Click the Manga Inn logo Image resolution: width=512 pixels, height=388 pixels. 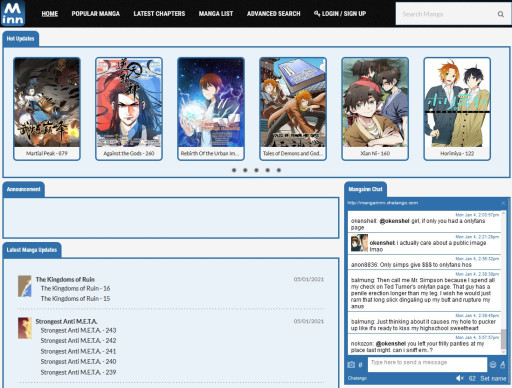click(13, 13)
